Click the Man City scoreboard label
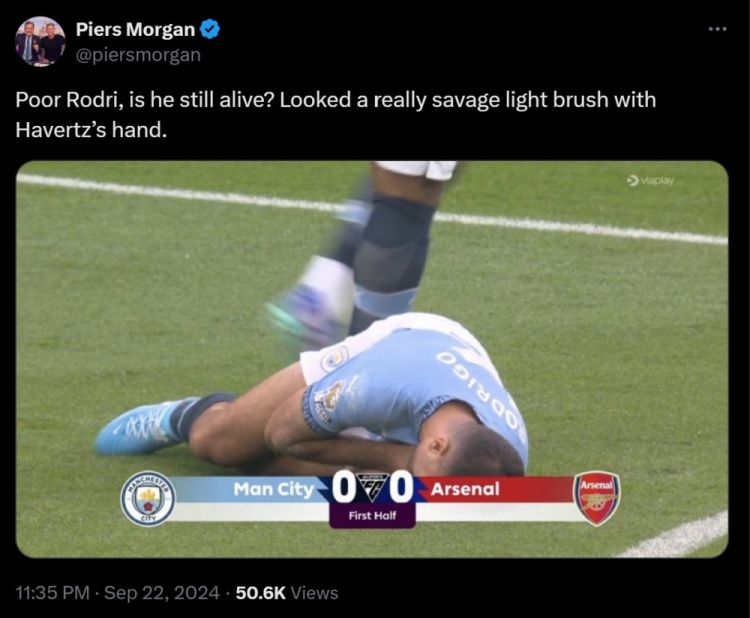Viewport: 750px width, 618px height. [x=274, y=489]
